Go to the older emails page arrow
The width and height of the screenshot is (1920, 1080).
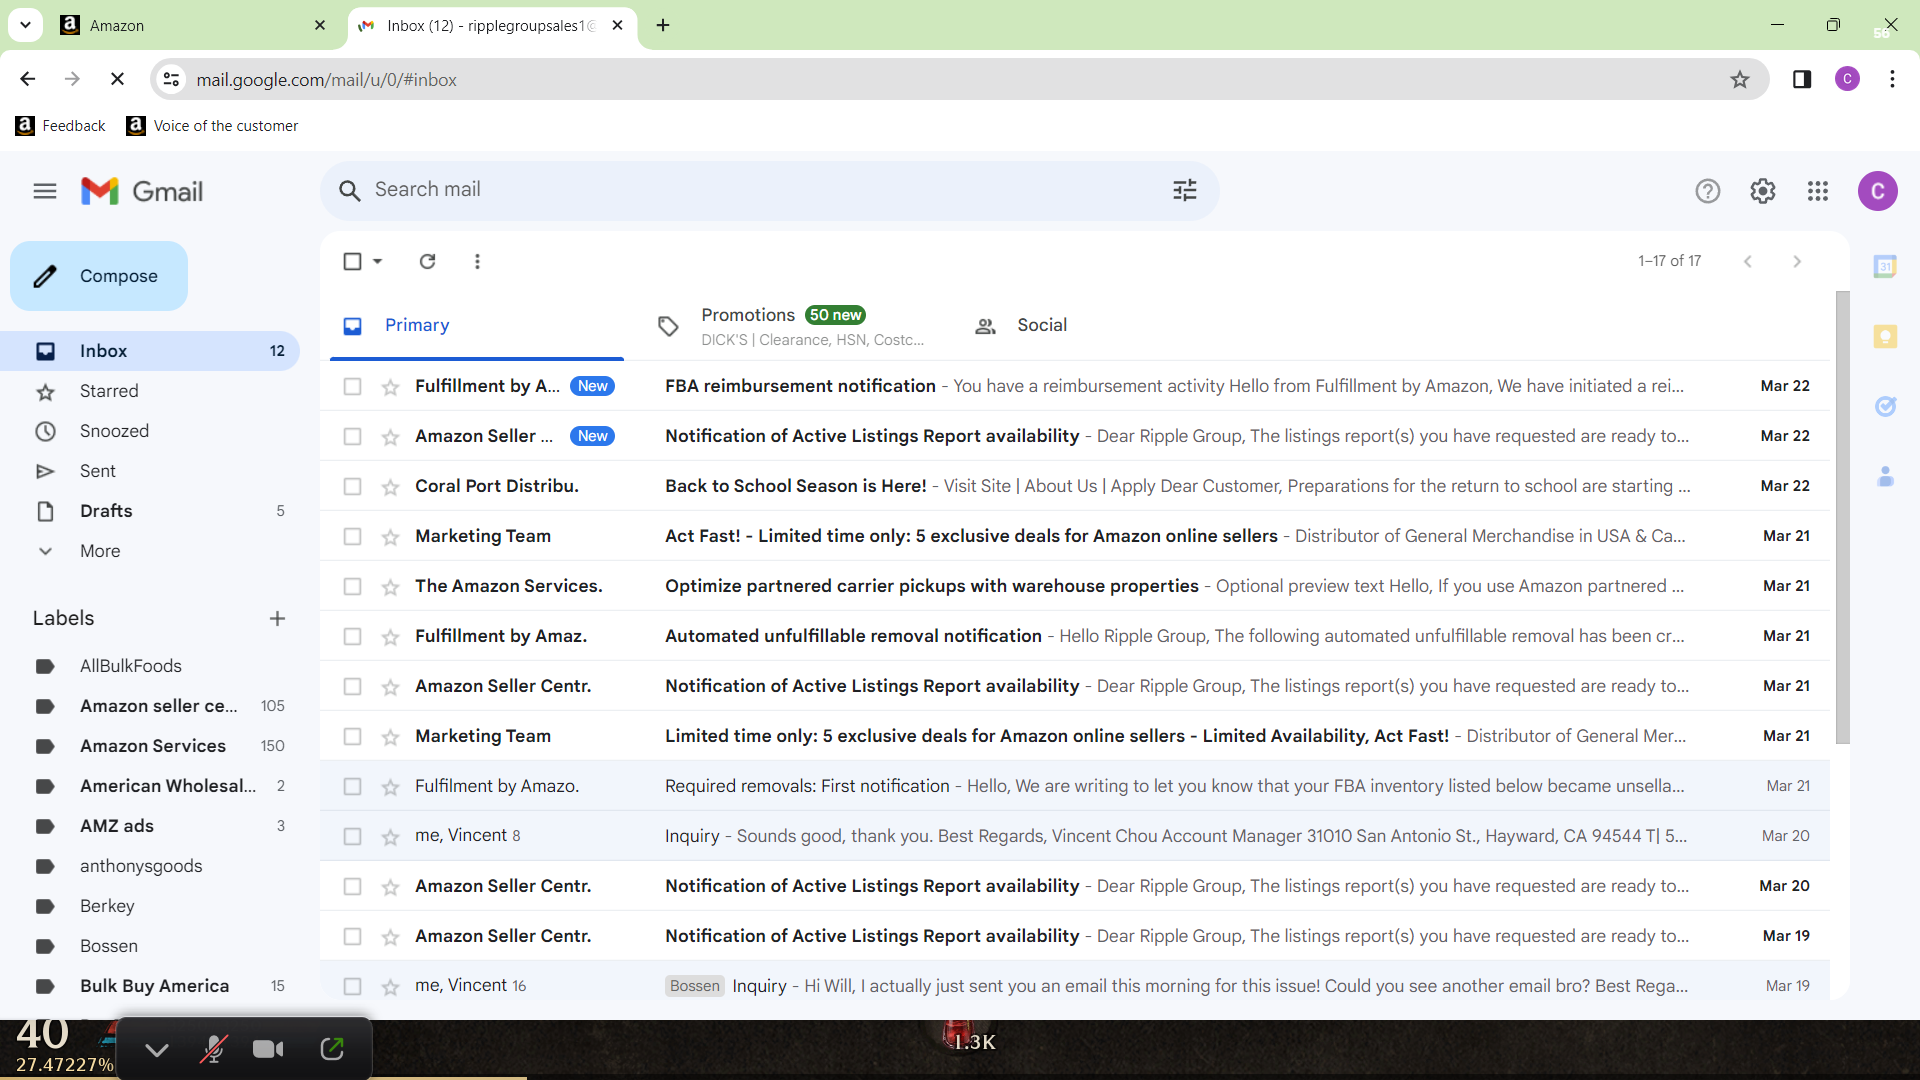pyautogui.click(x=1797, y=261)
